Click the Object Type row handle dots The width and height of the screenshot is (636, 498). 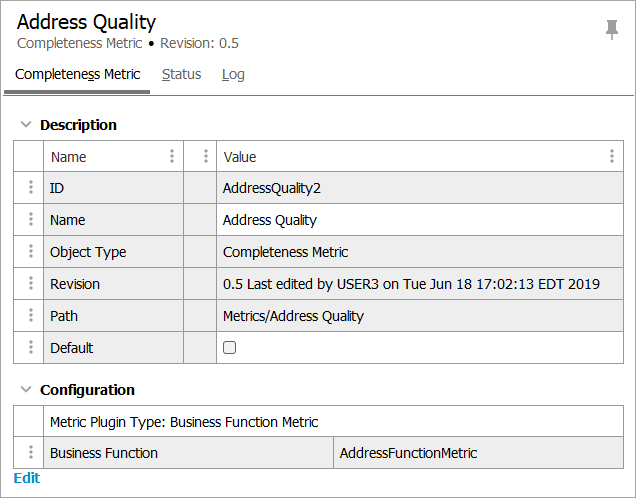coord(30,252)
